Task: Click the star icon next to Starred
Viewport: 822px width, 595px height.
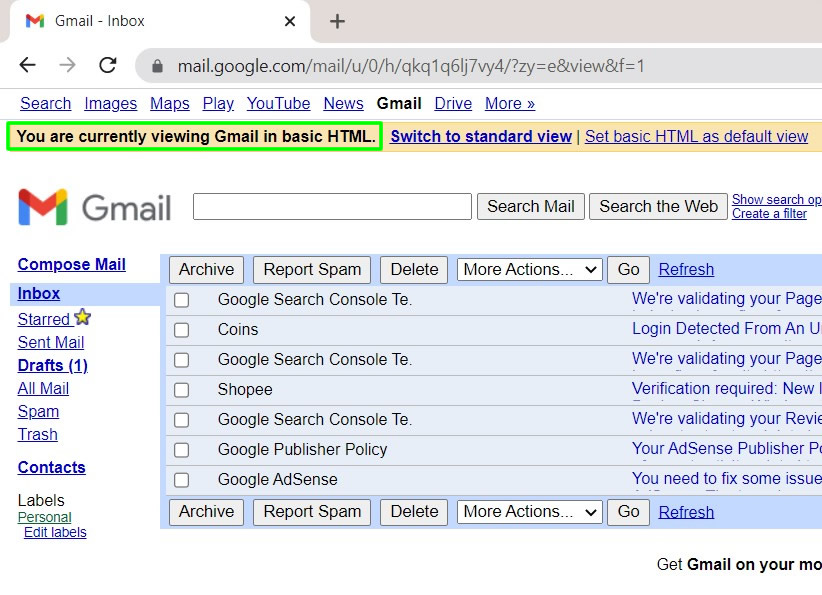Action: 83,317
